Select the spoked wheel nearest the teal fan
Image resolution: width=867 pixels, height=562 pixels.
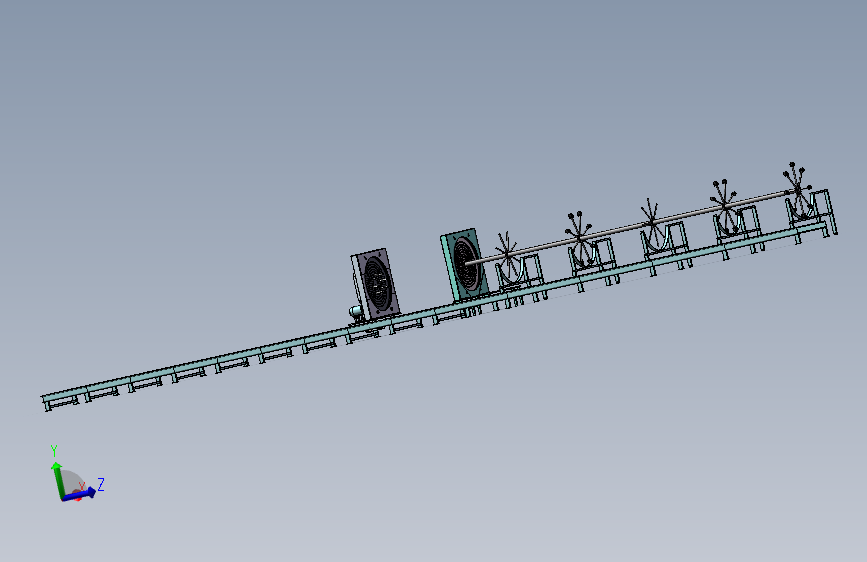pyautogui.click(x=506, y=254)
